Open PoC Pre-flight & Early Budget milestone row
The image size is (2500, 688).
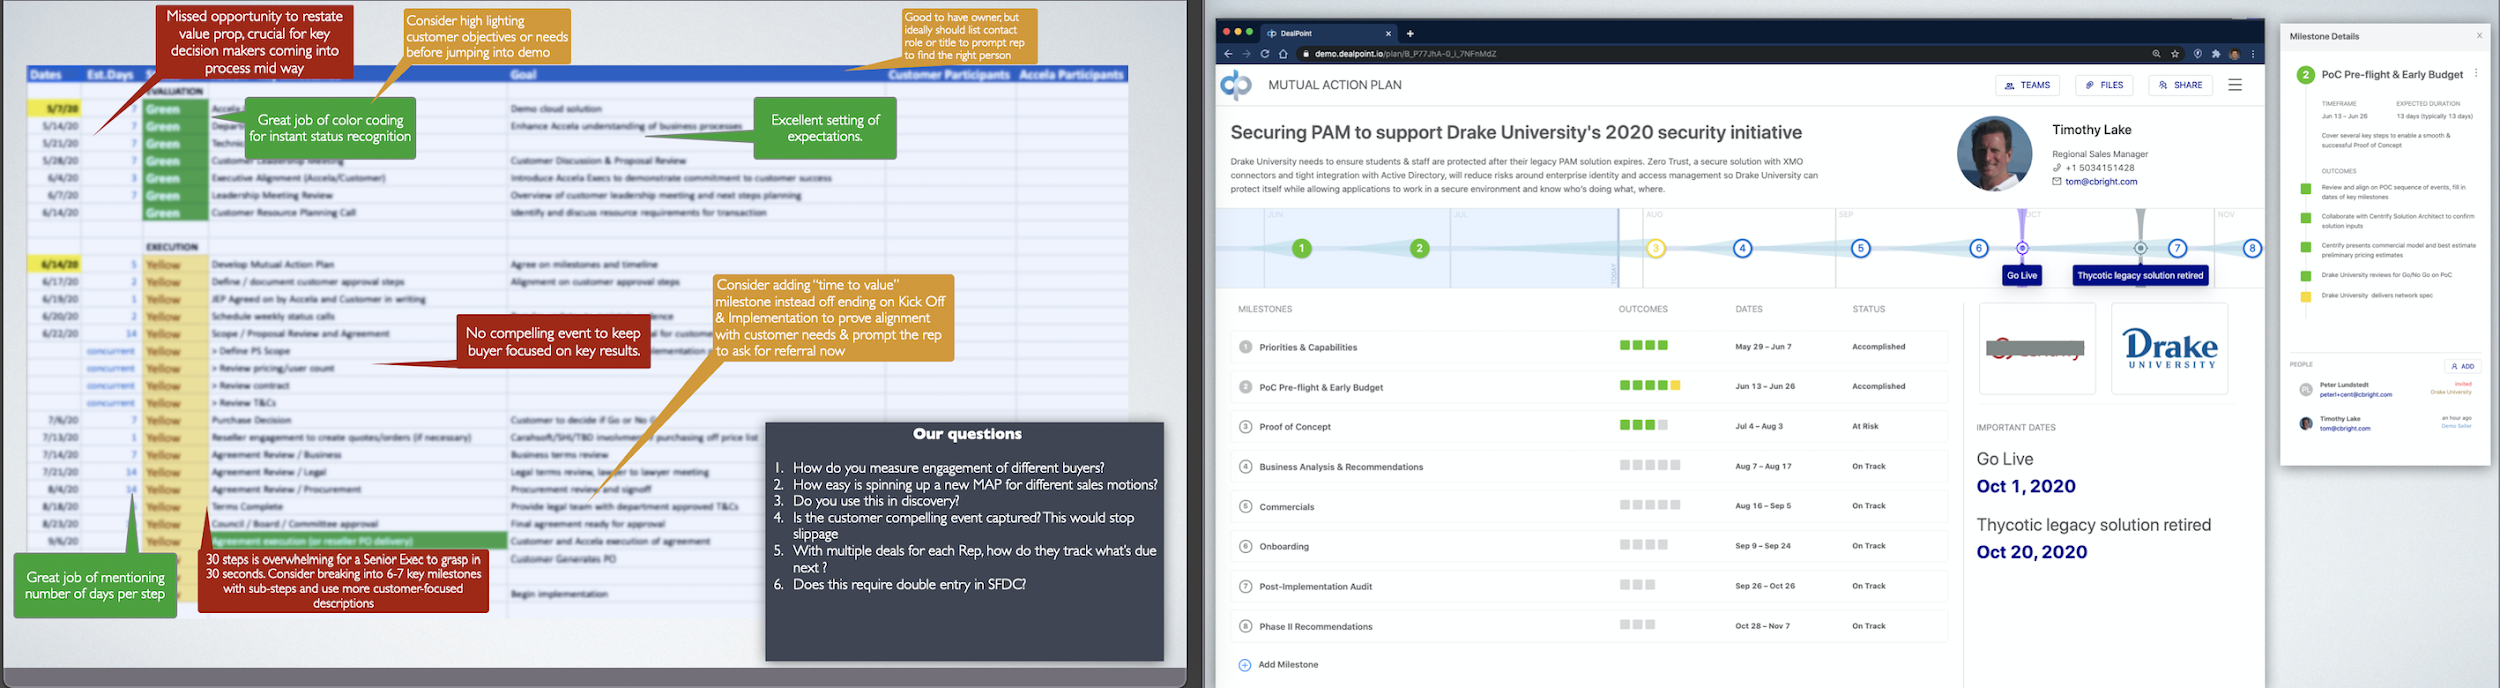coord(1589,387)
